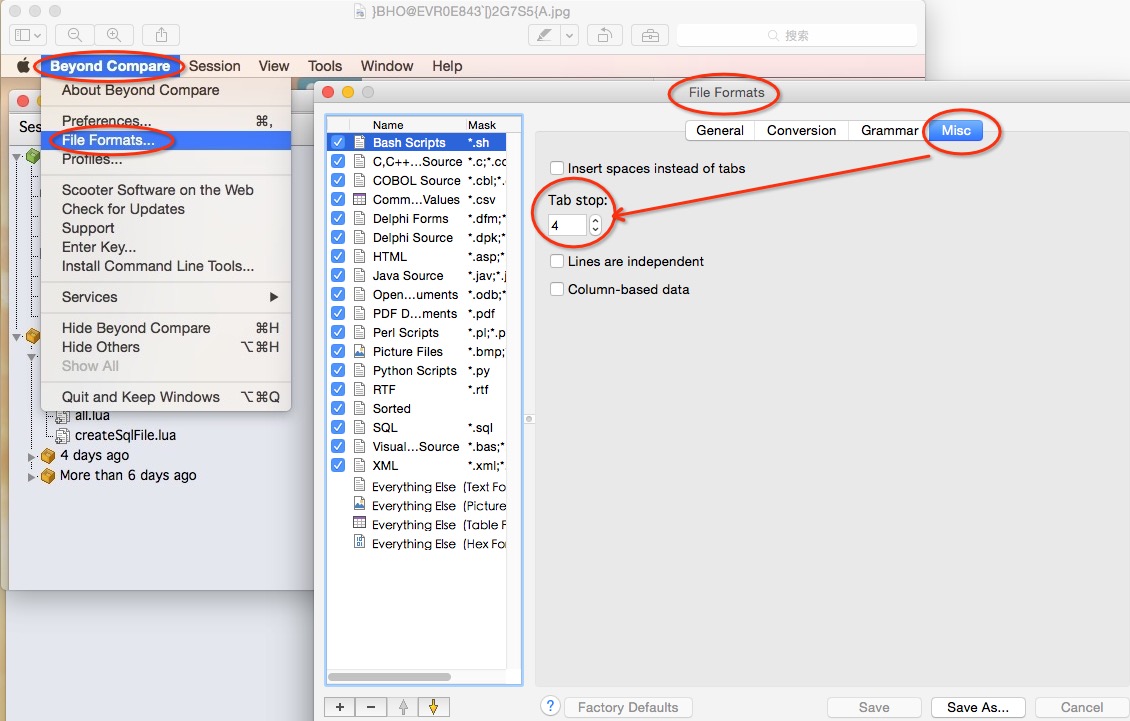
Task: Select the Misc tab
Action: point(956,131)
